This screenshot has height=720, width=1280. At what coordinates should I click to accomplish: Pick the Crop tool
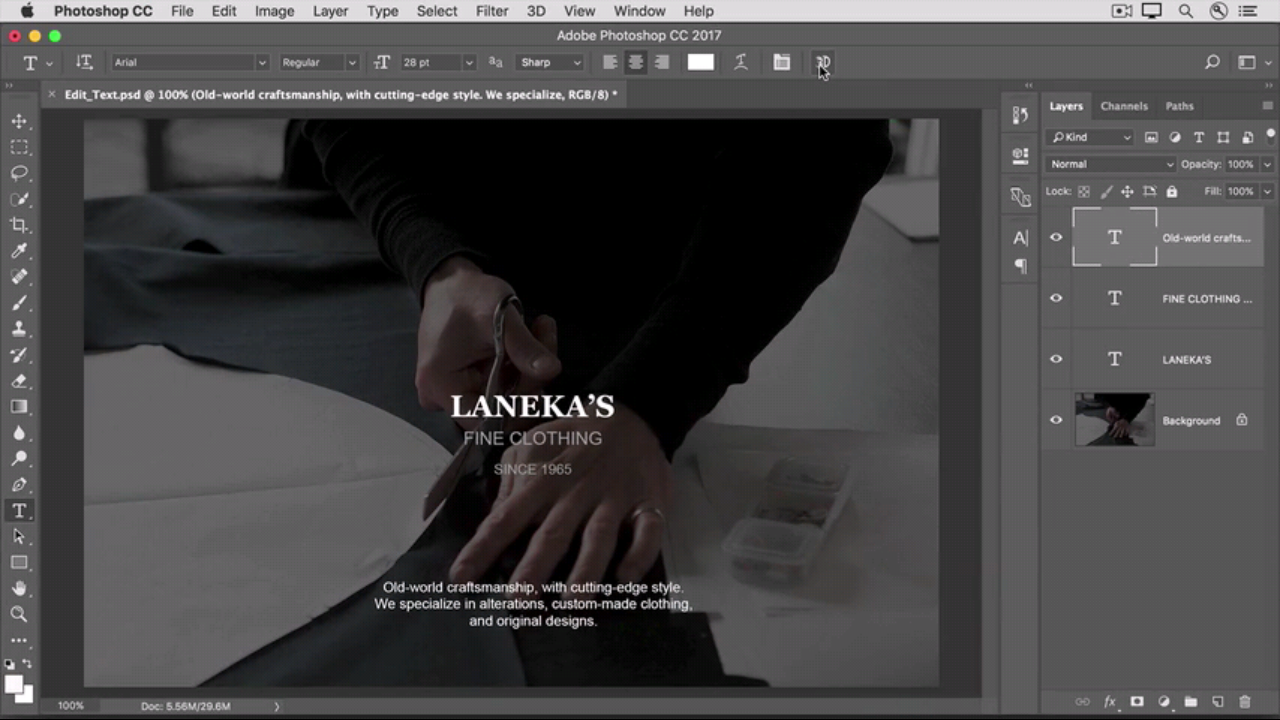19,225
